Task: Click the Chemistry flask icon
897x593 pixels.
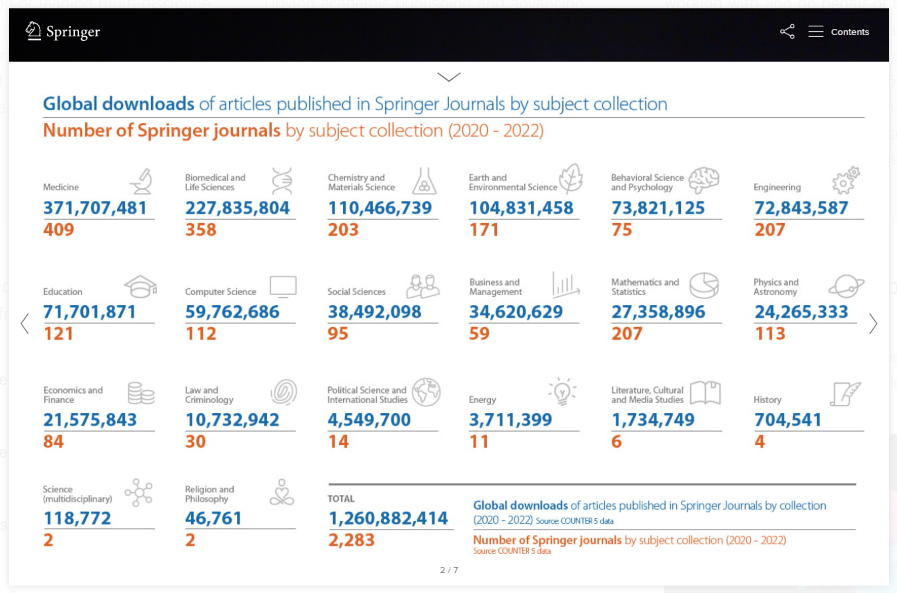Action: click(426, 181)
